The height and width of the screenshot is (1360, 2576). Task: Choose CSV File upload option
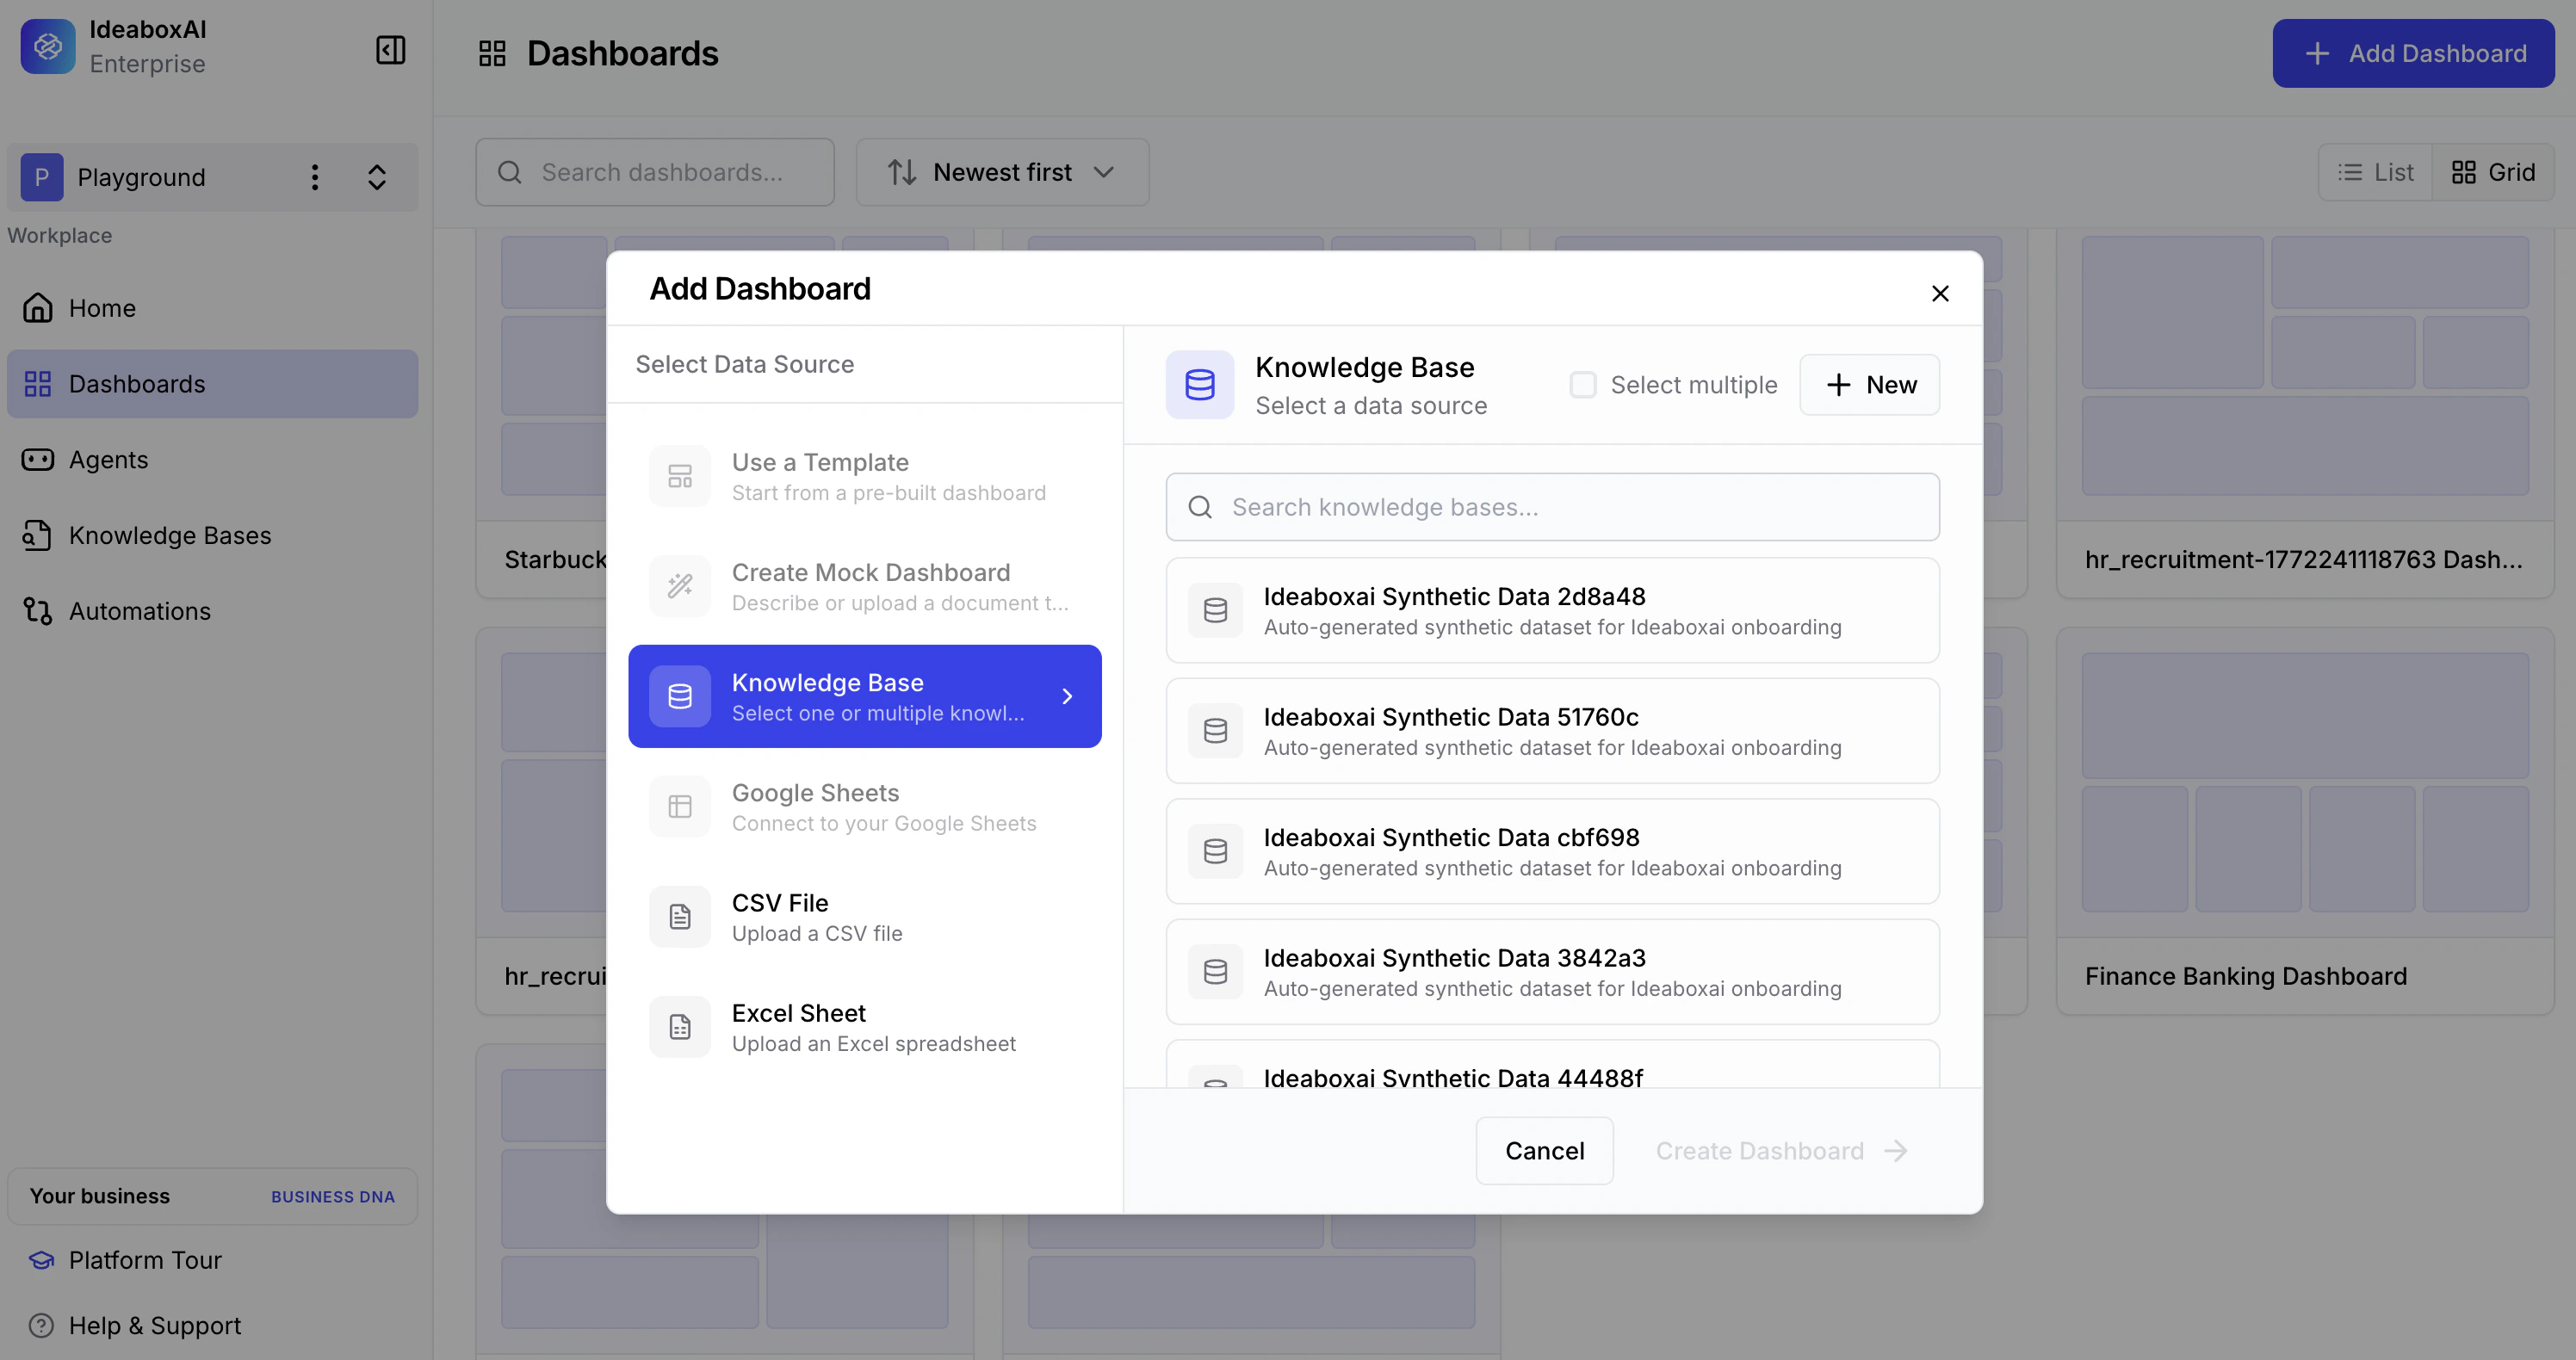point(865,917)
